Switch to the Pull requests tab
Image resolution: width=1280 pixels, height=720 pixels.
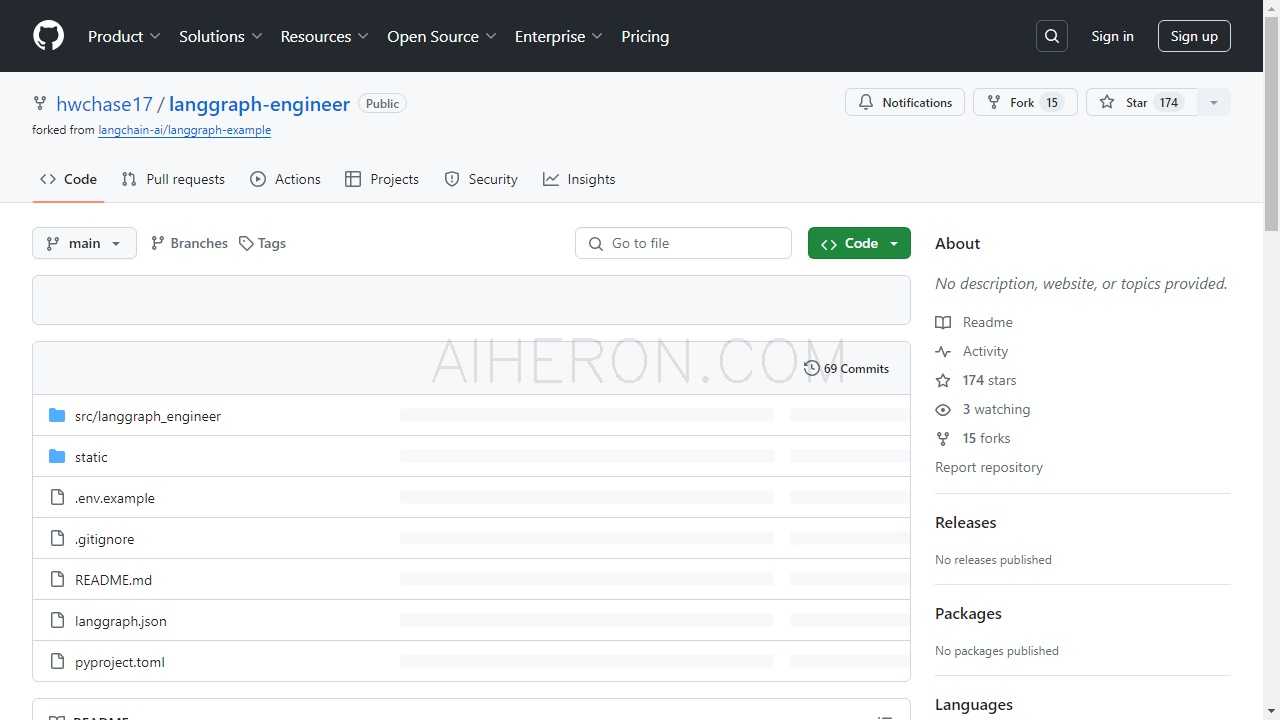[173, 179]
